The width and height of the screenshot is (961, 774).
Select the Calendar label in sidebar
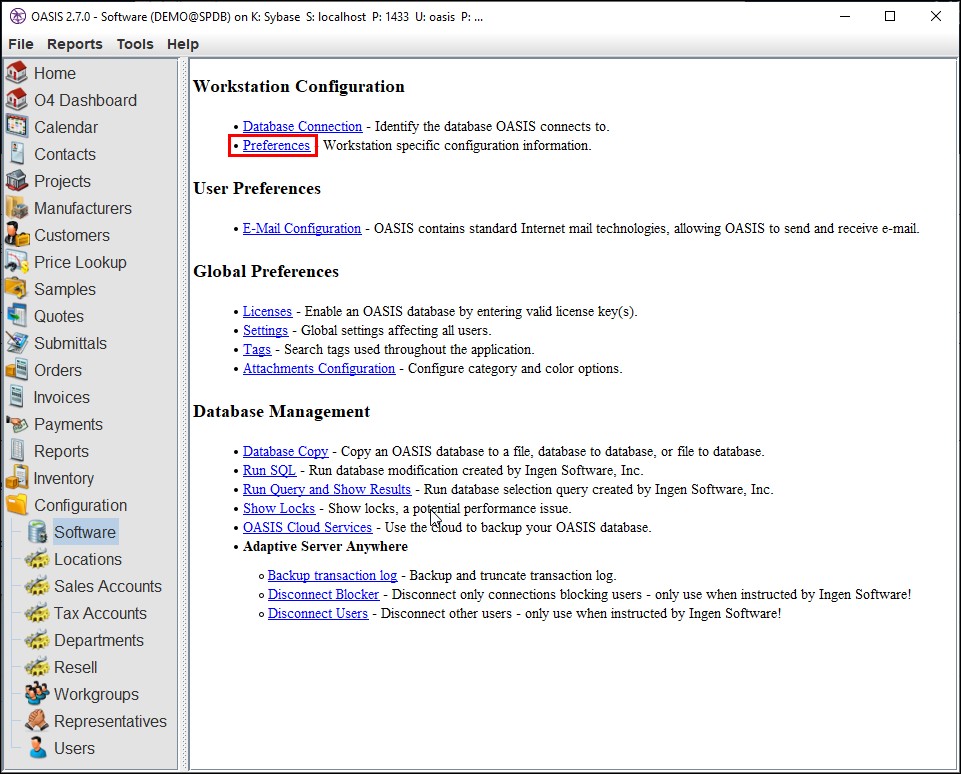(x=66, y=127)
